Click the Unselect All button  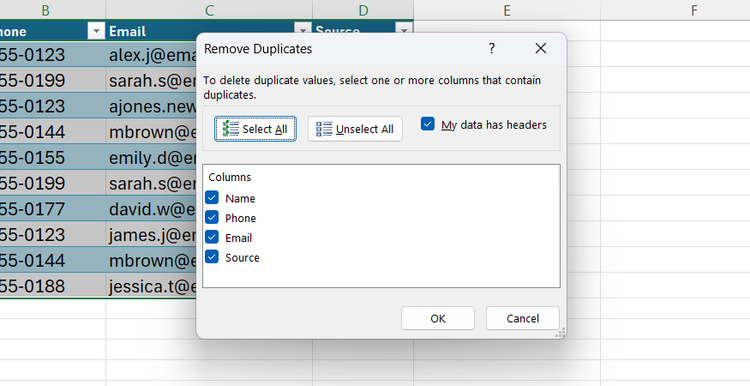point(355,129)
